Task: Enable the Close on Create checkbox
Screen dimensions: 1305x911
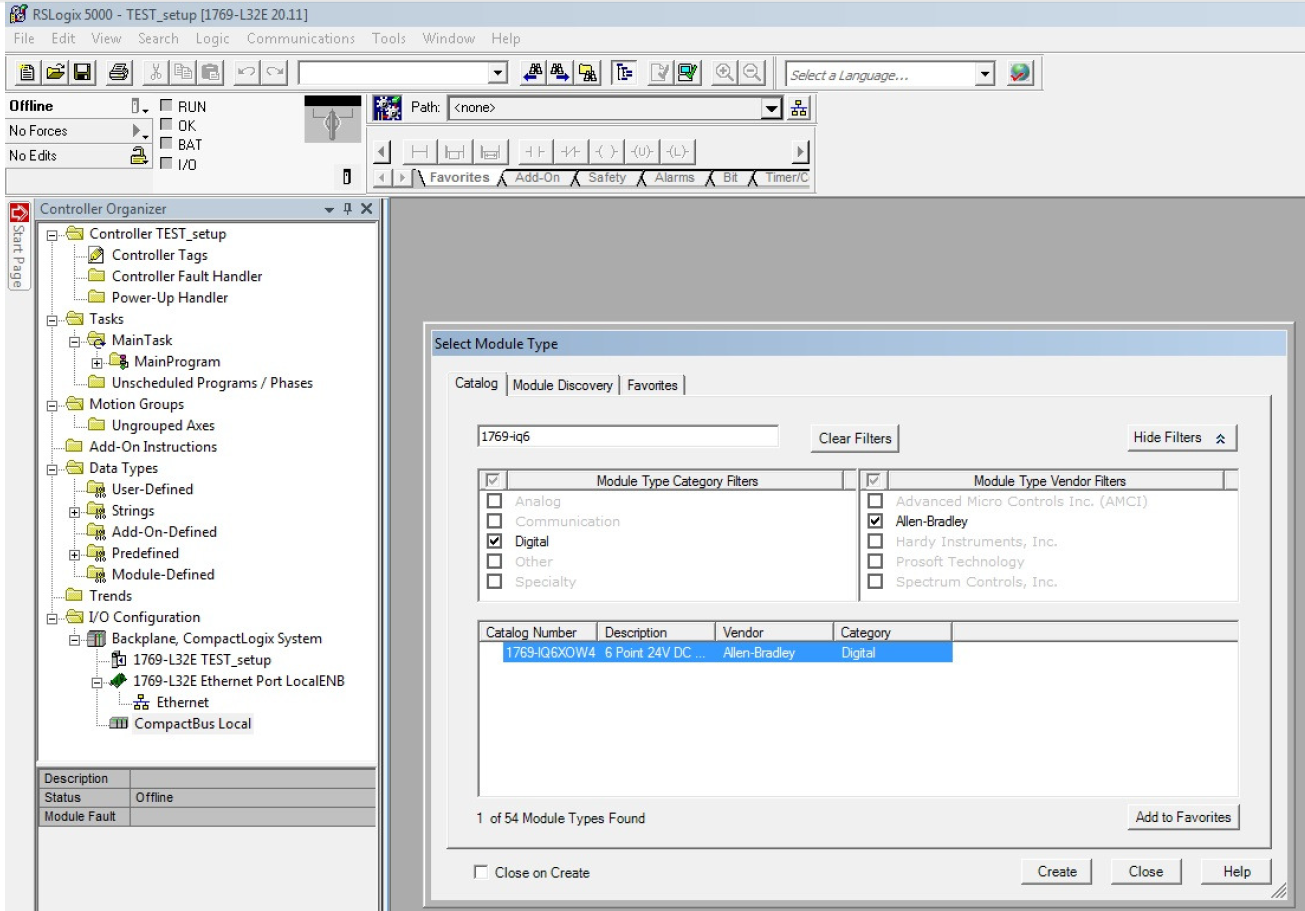Action: click(482, 873)
